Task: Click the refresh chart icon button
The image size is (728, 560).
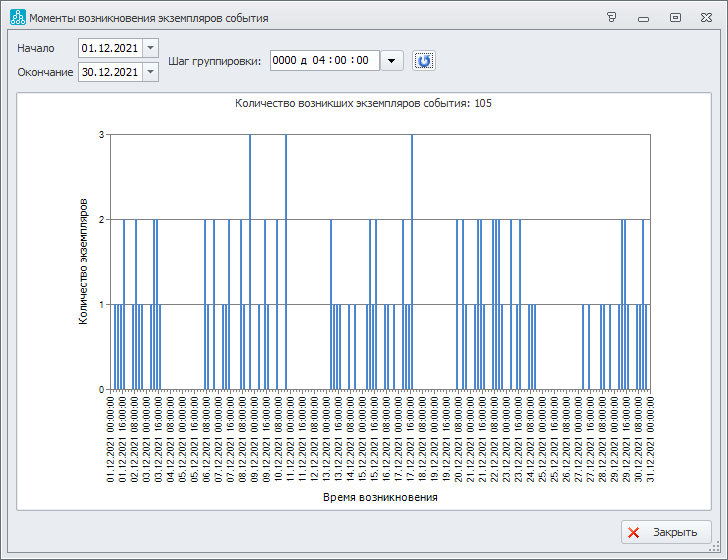Action: point(424,61)
